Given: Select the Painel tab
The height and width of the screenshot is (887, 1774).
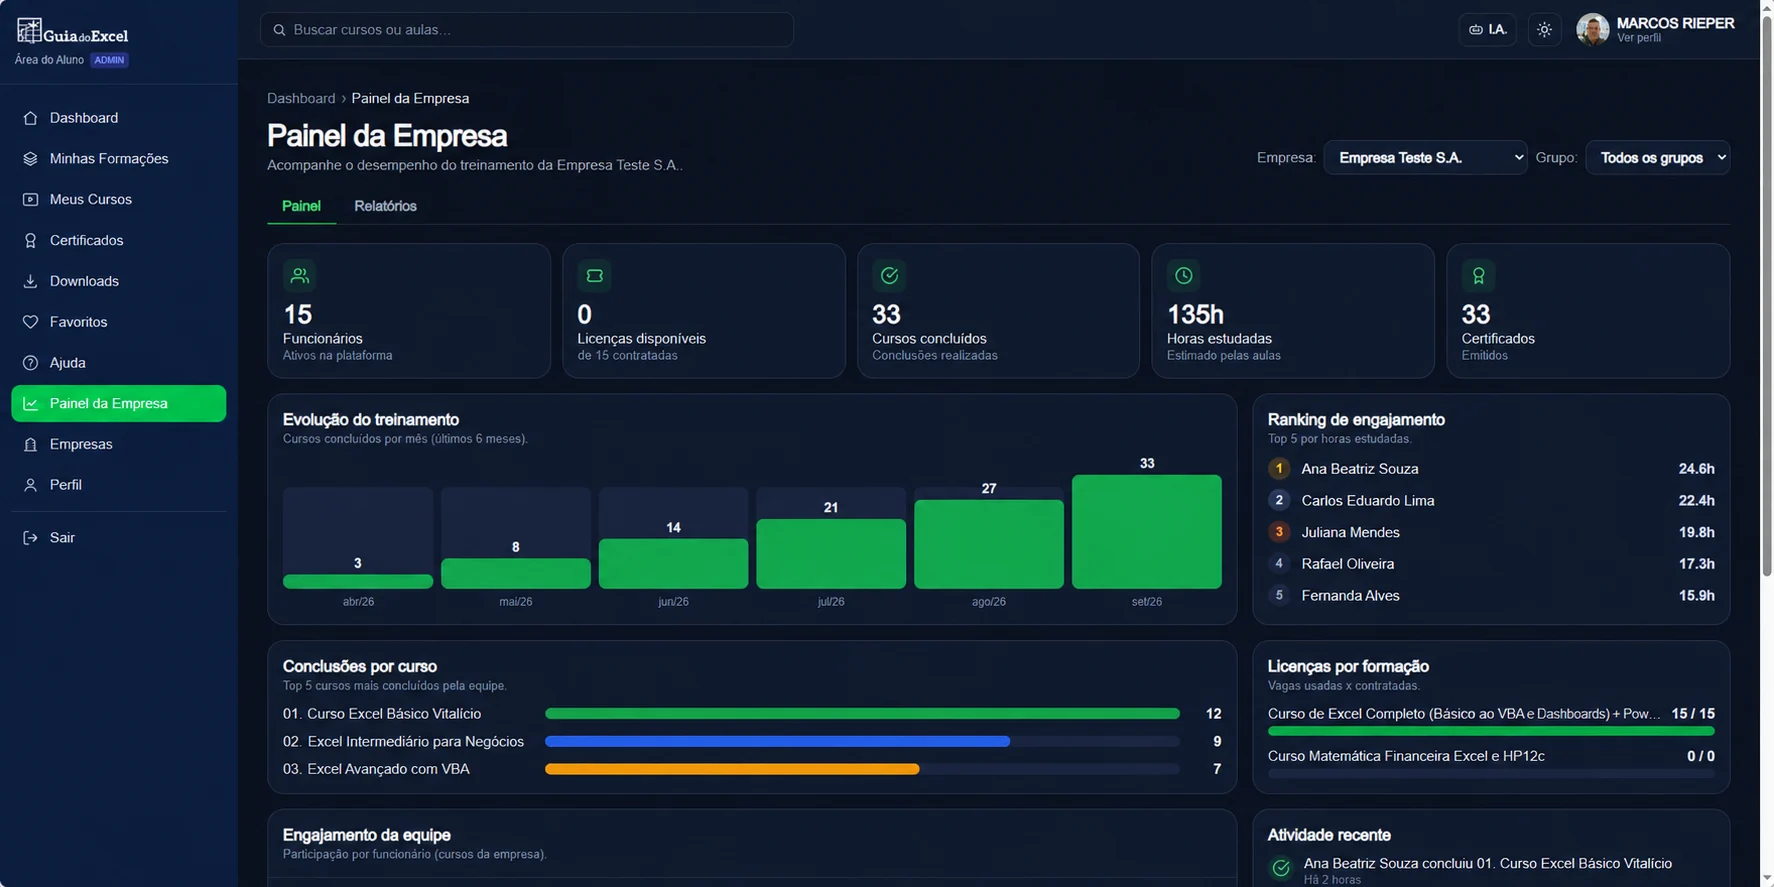Looking at the screenshot, I should [x=301, y=206].
